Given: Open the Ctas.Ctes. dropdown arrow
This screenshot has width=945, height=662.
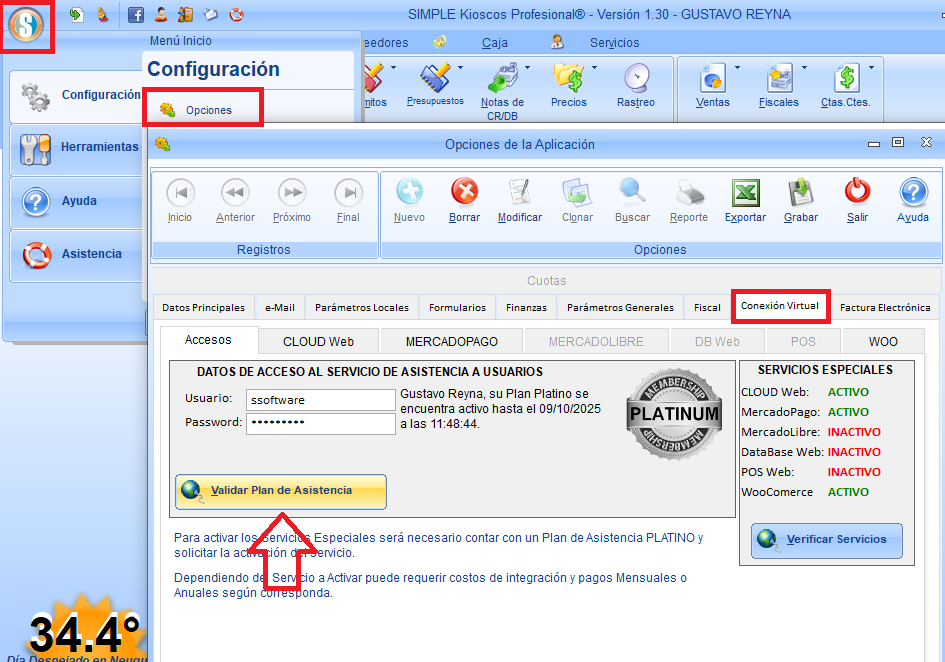Looking at the screenshot, I should (x=871, y=68).
